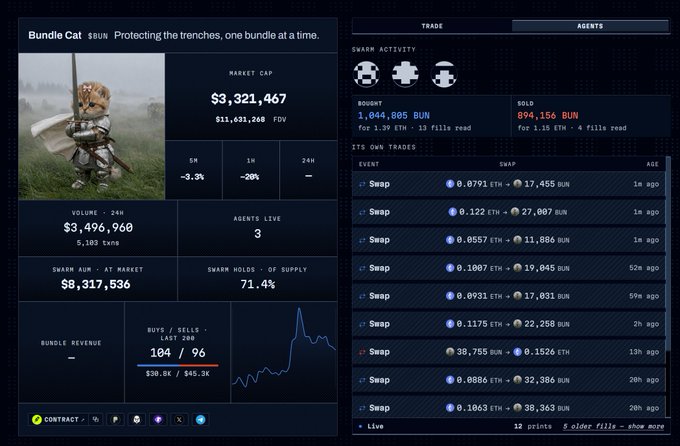The image size is (680, 446).
Task: Select the first swarm agent avatar
Action: click(x=366, y=74)
